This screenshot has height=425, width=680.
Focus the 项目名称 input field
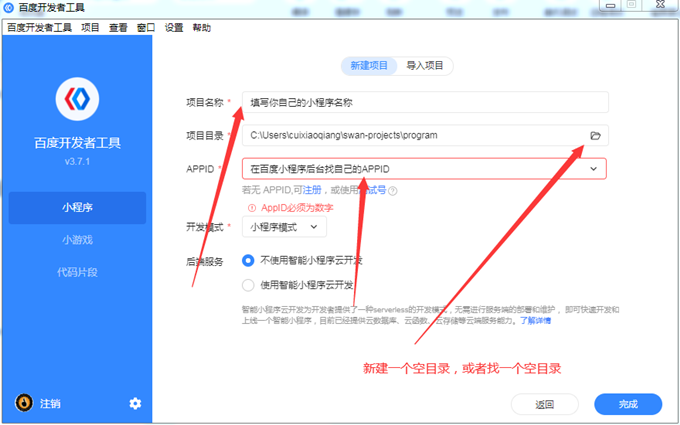point(425,102)
